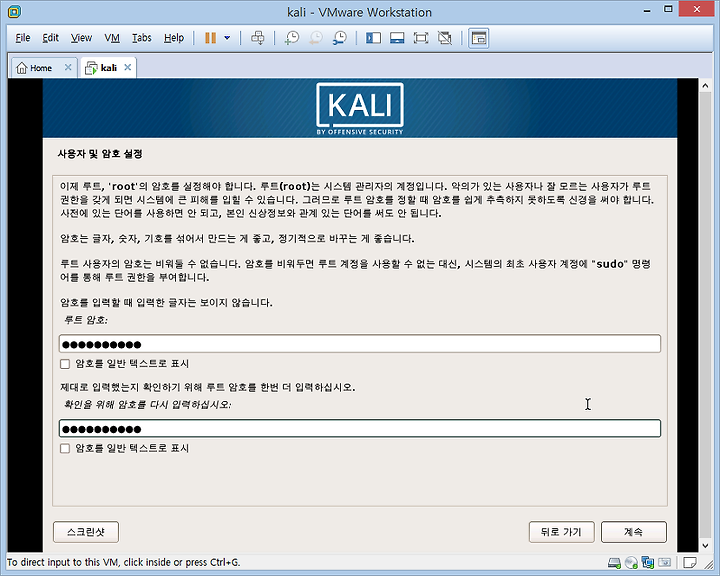Open the power options dropdown arrow

click(x=227, y=38)
